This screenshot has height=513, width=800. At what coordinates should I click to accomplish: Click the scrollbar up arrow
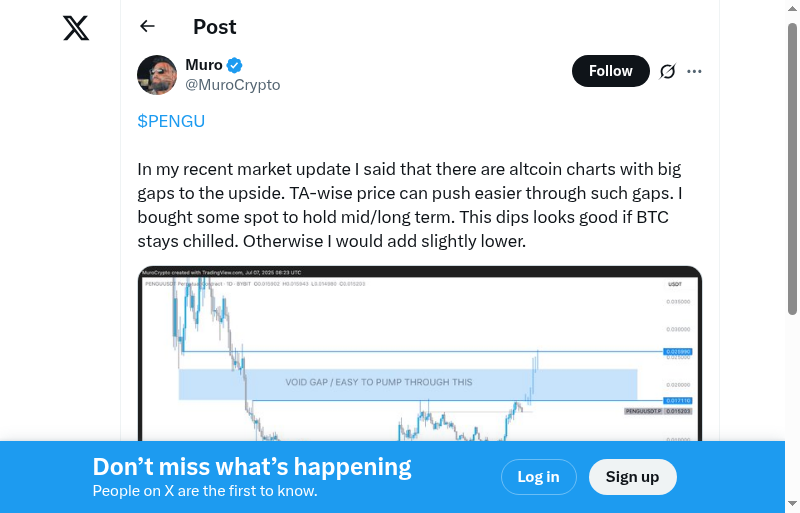point(793,7)
